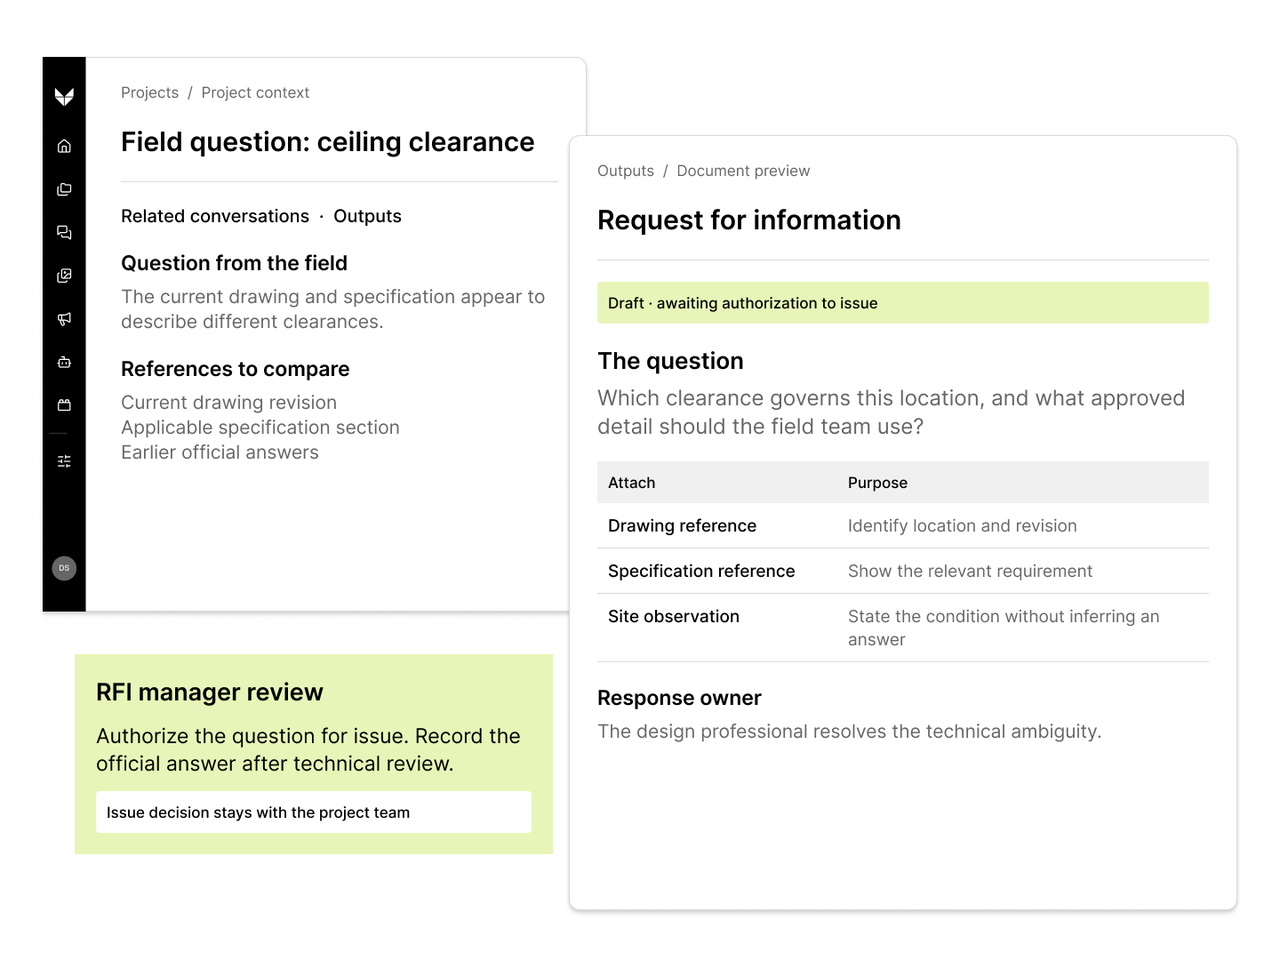Click the 'Question from the field' heading
Viewport: 1280px width, 960px height.
(x=234, y=263)
